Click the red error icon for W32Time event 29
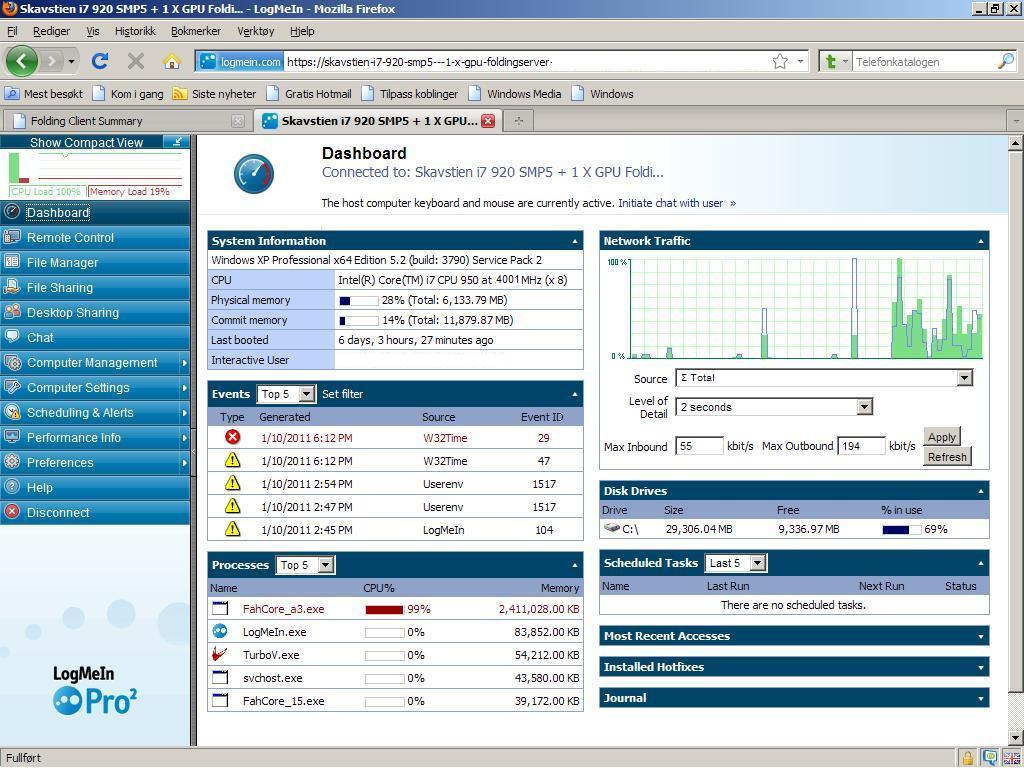The image size is (1024, 768). (x=232, y=437)
